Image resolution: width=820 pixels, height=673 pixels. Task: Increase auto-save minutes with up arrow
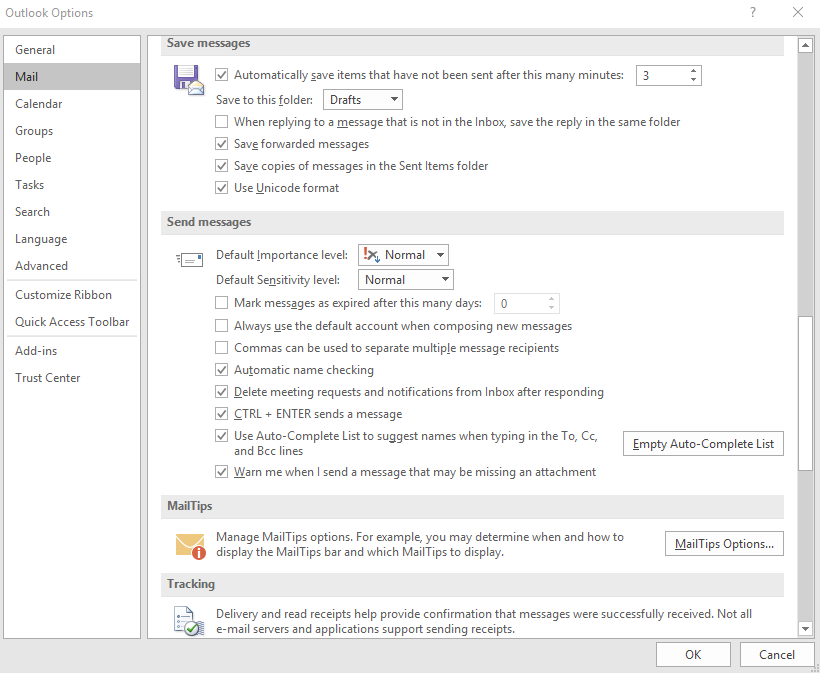693,71
